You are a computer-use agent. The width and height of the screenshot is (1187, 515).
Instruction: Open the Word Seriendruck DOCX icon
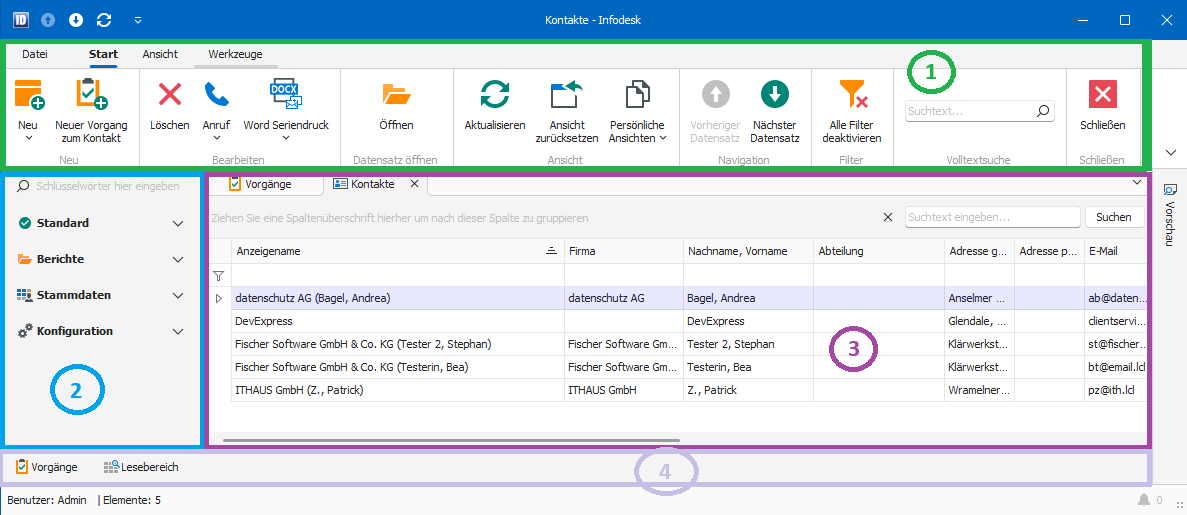click(286, 94)
